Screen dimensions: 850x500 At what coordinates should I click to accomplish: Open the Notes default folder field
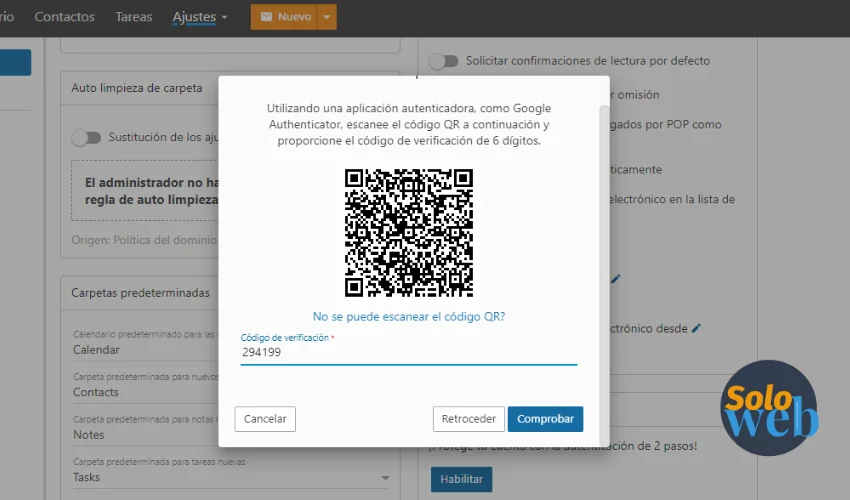[x=145, y=434]
